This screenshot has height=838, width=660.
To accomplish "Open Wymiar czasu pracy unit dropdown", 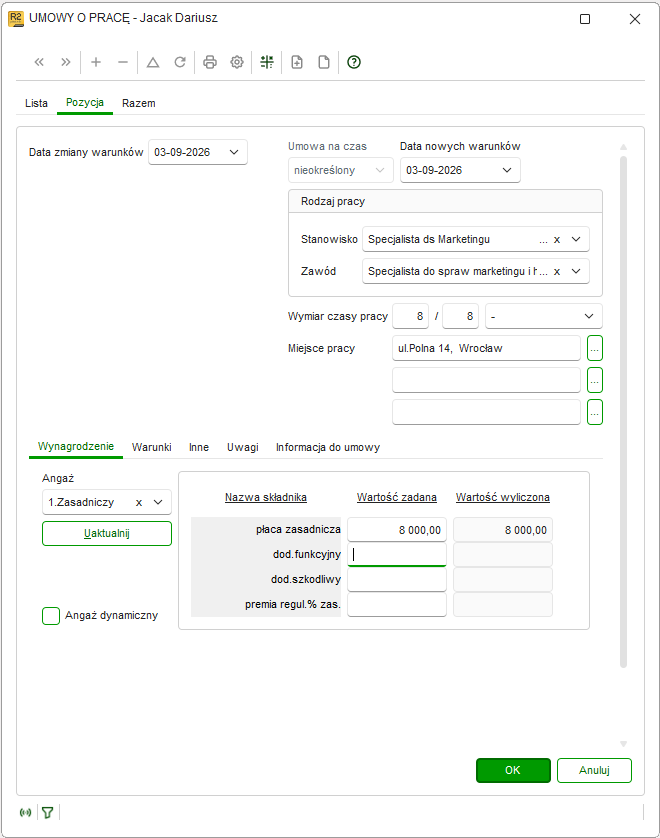I will 589,316.
